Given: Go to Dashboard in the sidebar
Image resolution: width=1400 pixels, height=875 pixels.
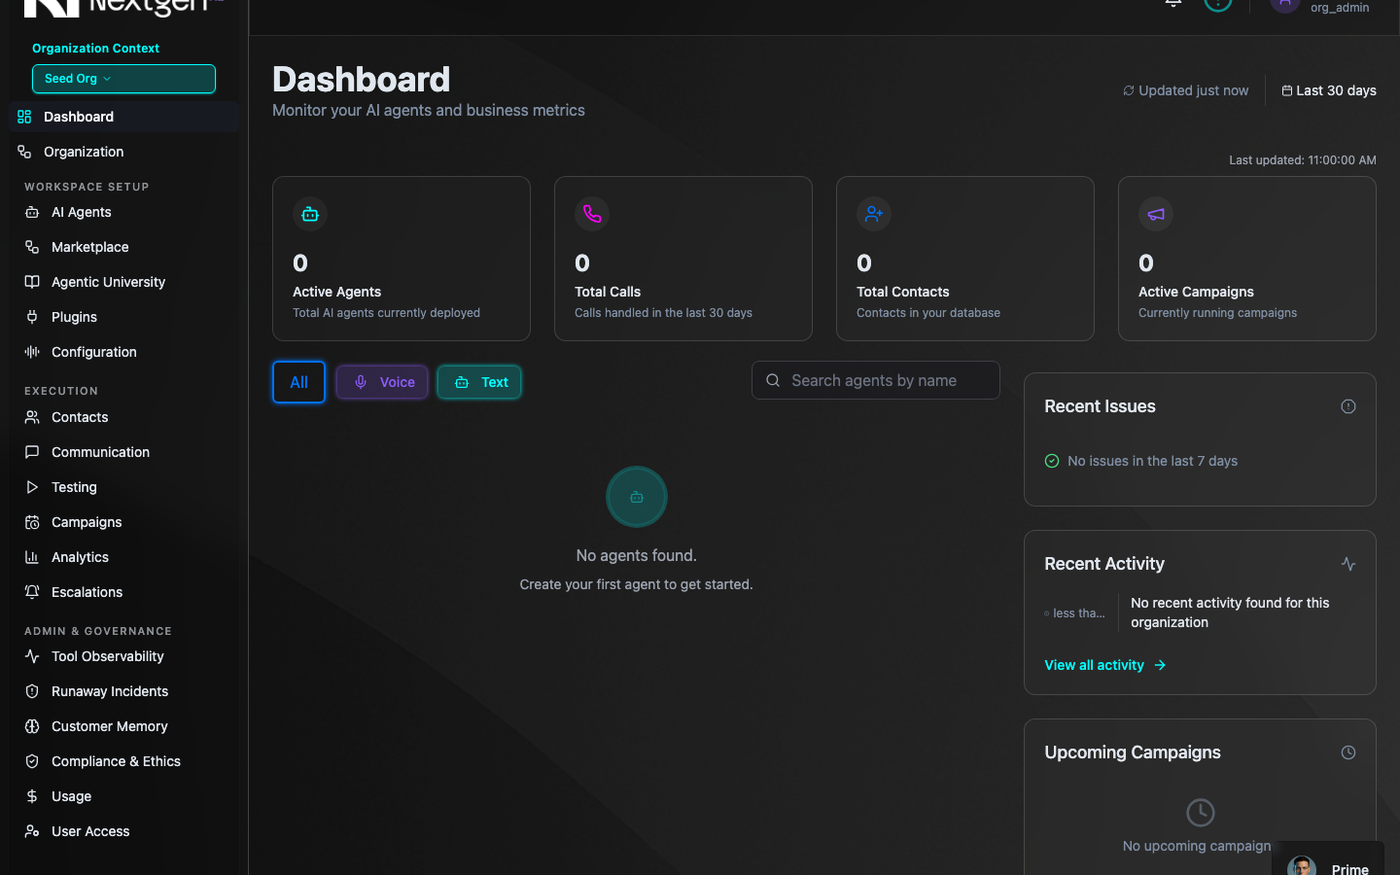Looking at the screenshot, I should (124, 117).
